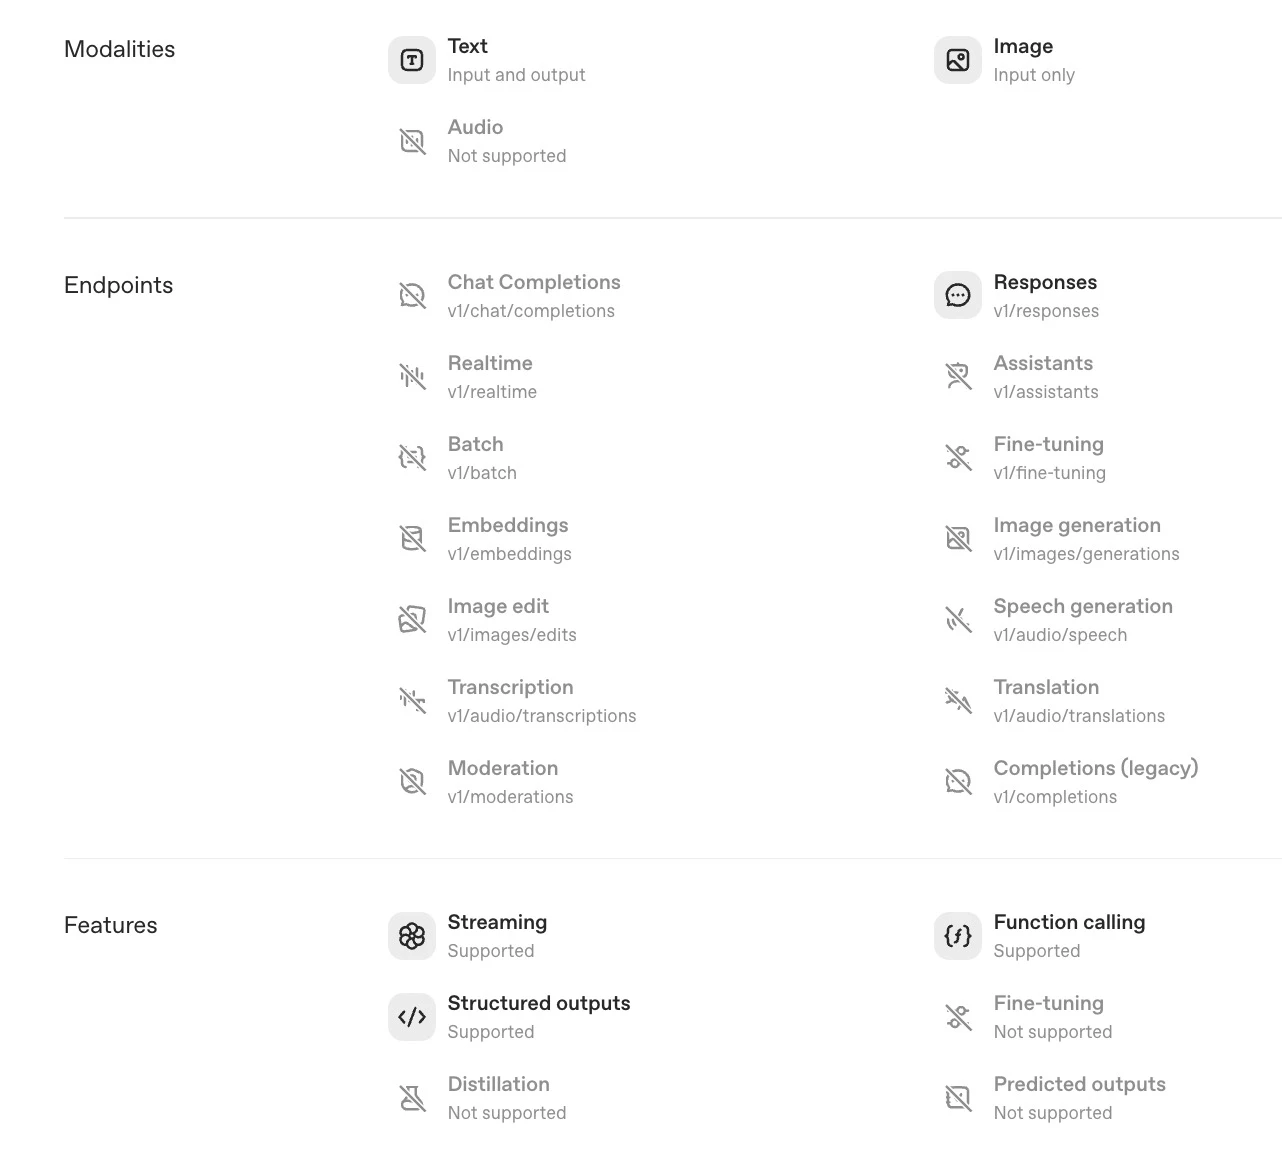Open the Image generation endpoint label
Image resolution: width=1282 pixels, height=1160 pixels.
click(x=1077, y=525)
